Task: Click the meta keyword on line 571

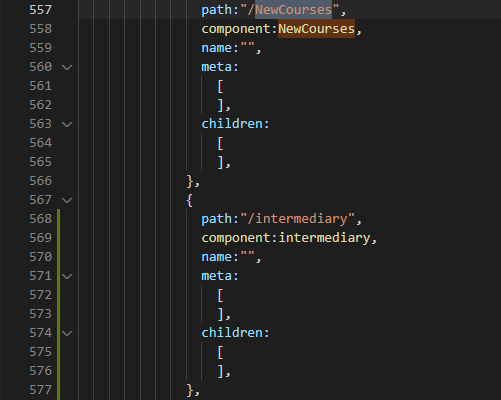Action: (217, 276)
